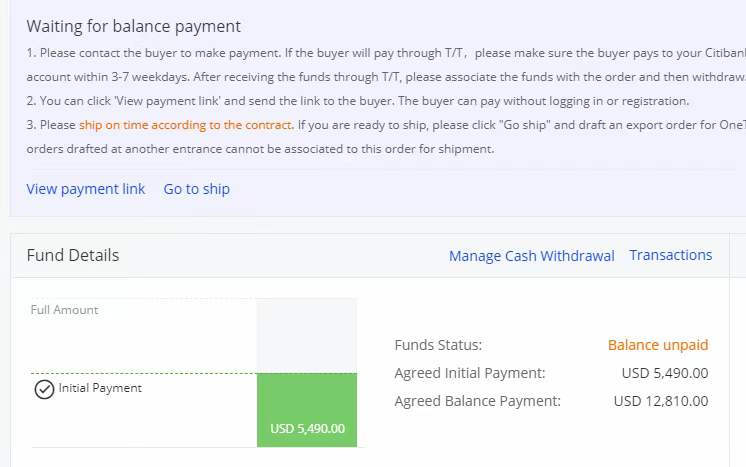The width and height of the screenshot is (746, 467).
Task: Click the Initial Payment chart label
Action: click(100, 388)
